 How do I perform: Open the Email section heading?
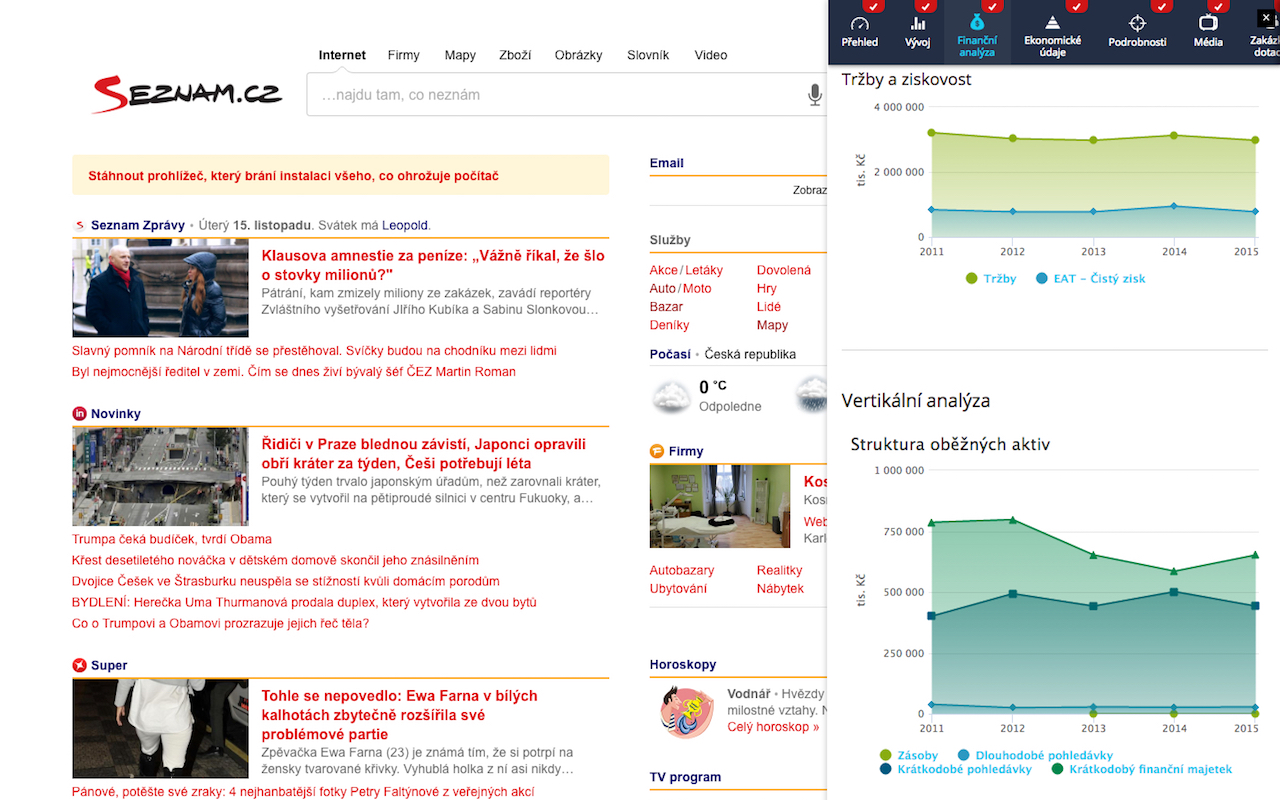[x=667, y=163]
